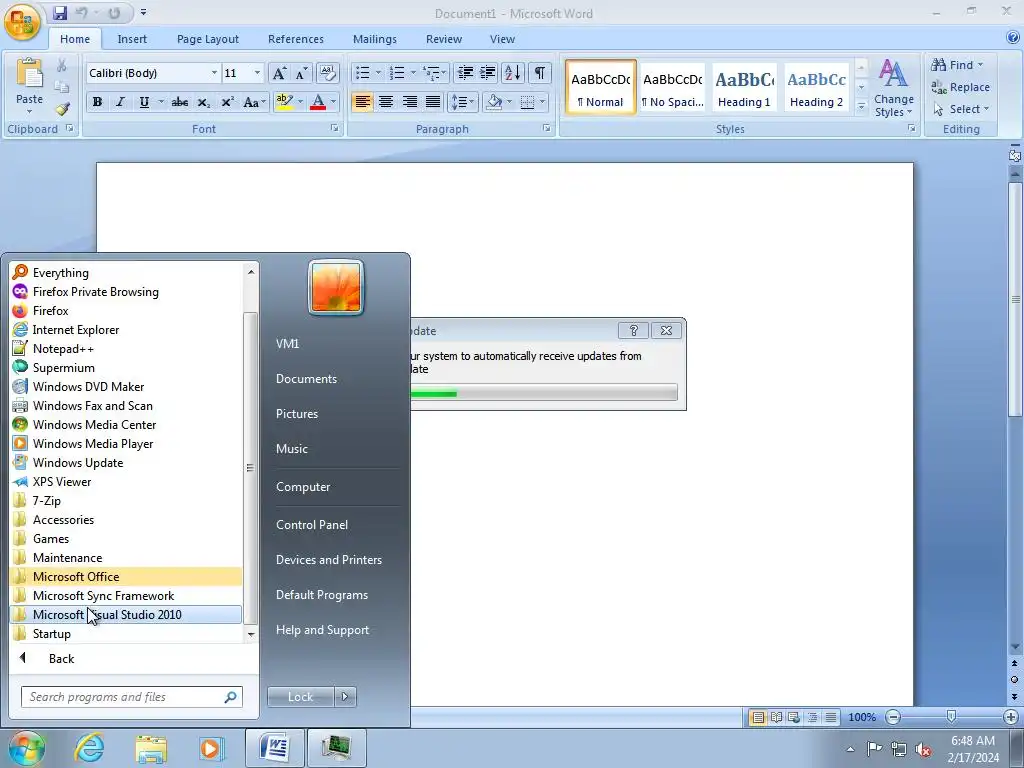Align text left
Viewport: 1024px width, 768px height.
coord(362,102)
